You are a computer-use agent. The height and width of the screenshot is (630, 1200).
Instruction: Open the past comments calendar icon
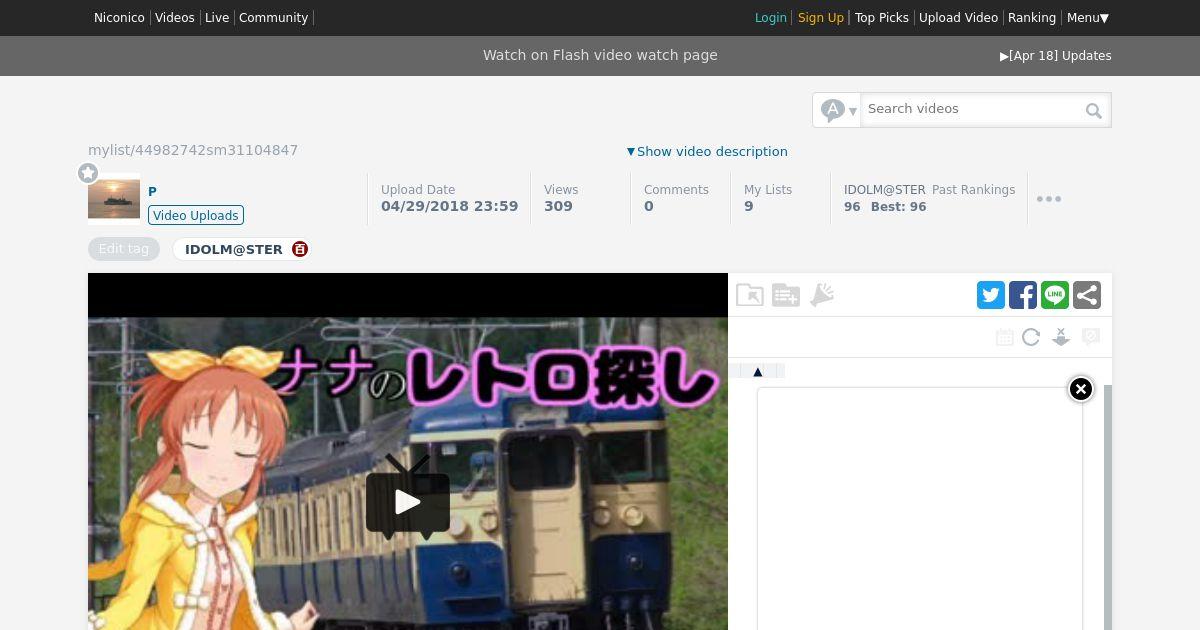click(x=1005, y=338)
